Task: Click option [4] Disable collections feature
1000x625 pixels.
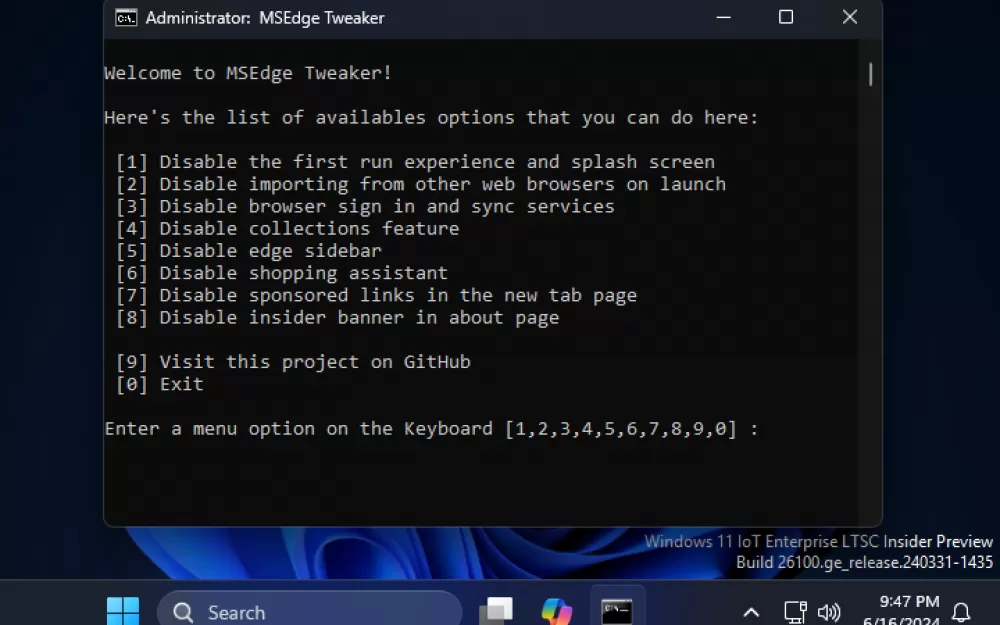Action: (288, 229)
